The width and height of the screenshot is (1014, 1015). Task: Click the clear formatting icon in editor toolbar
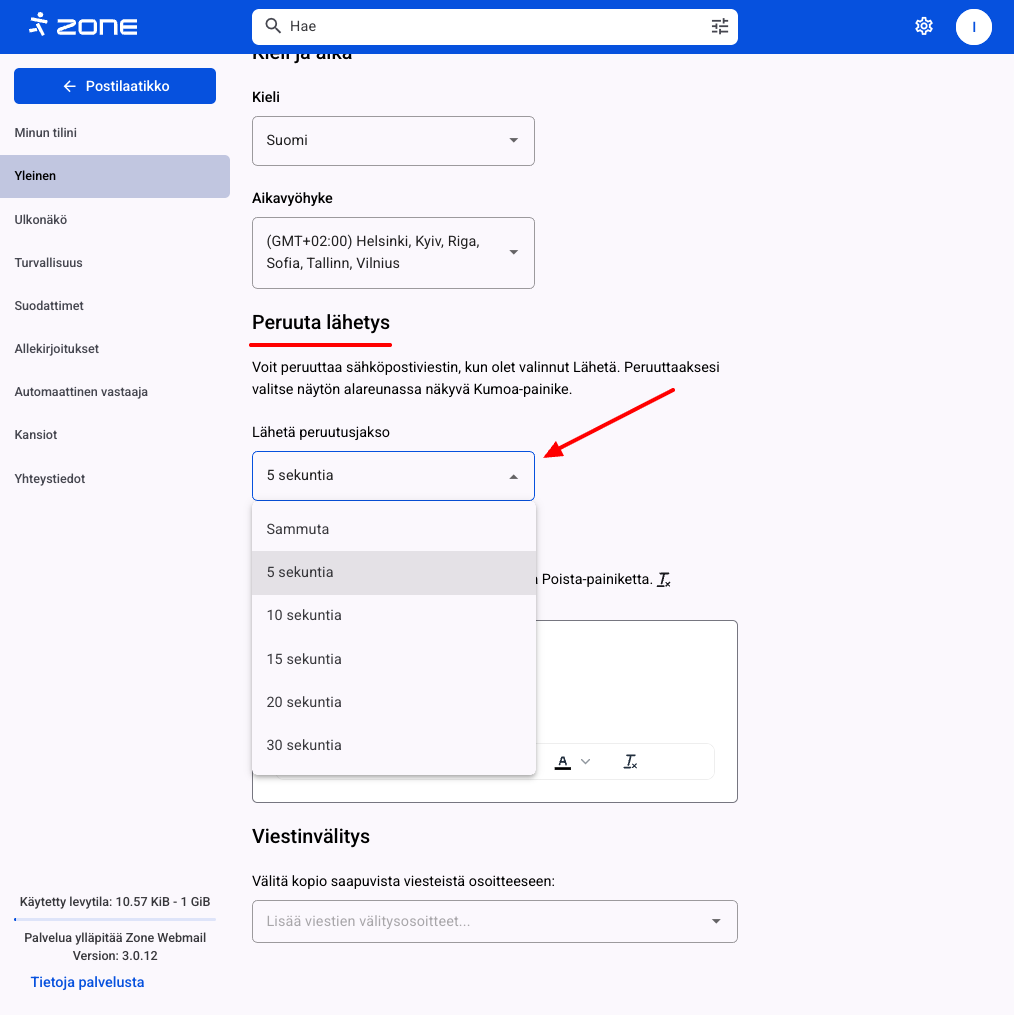pyautogui.click(x=631, y=762)
